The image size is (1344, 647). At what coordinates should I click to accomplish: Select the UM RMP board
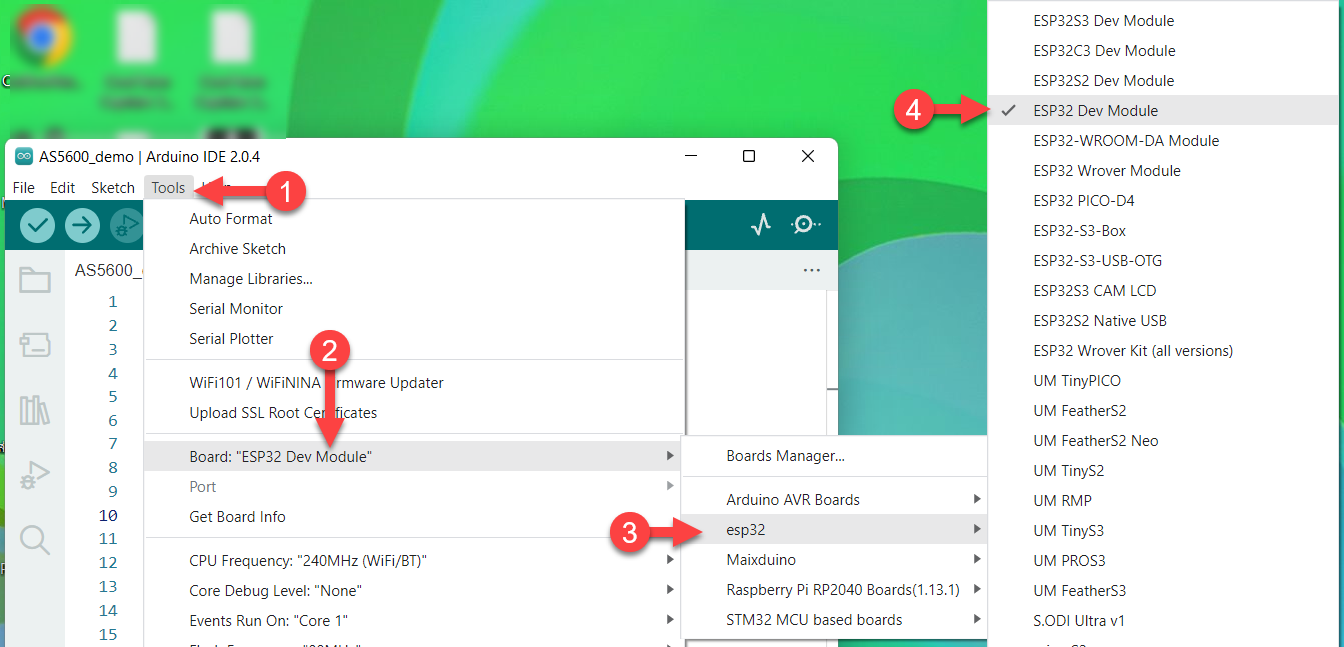click(x=1165, y=501)
